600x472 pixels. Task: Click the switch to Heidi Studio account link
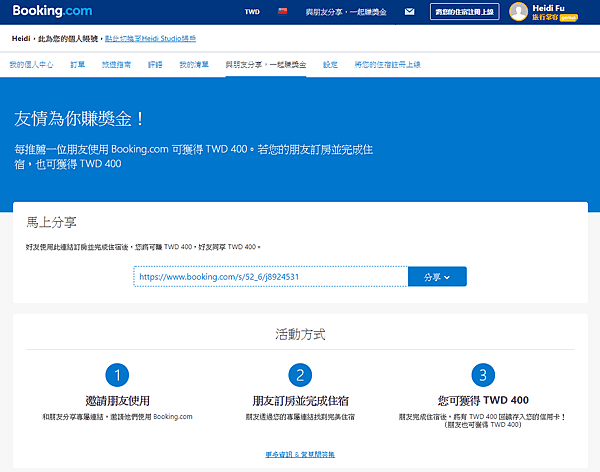click(150, 38)
